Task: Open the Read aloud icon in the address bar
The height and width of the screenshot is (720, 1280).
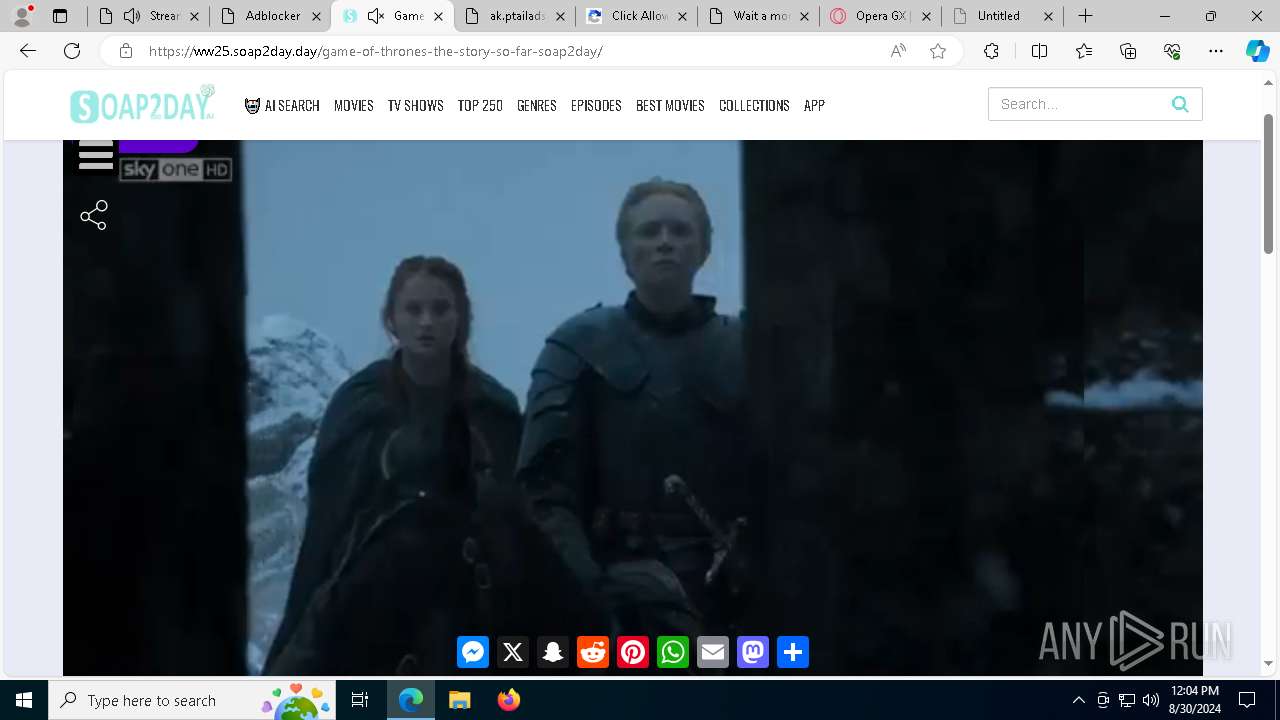Action: point(898,51)
